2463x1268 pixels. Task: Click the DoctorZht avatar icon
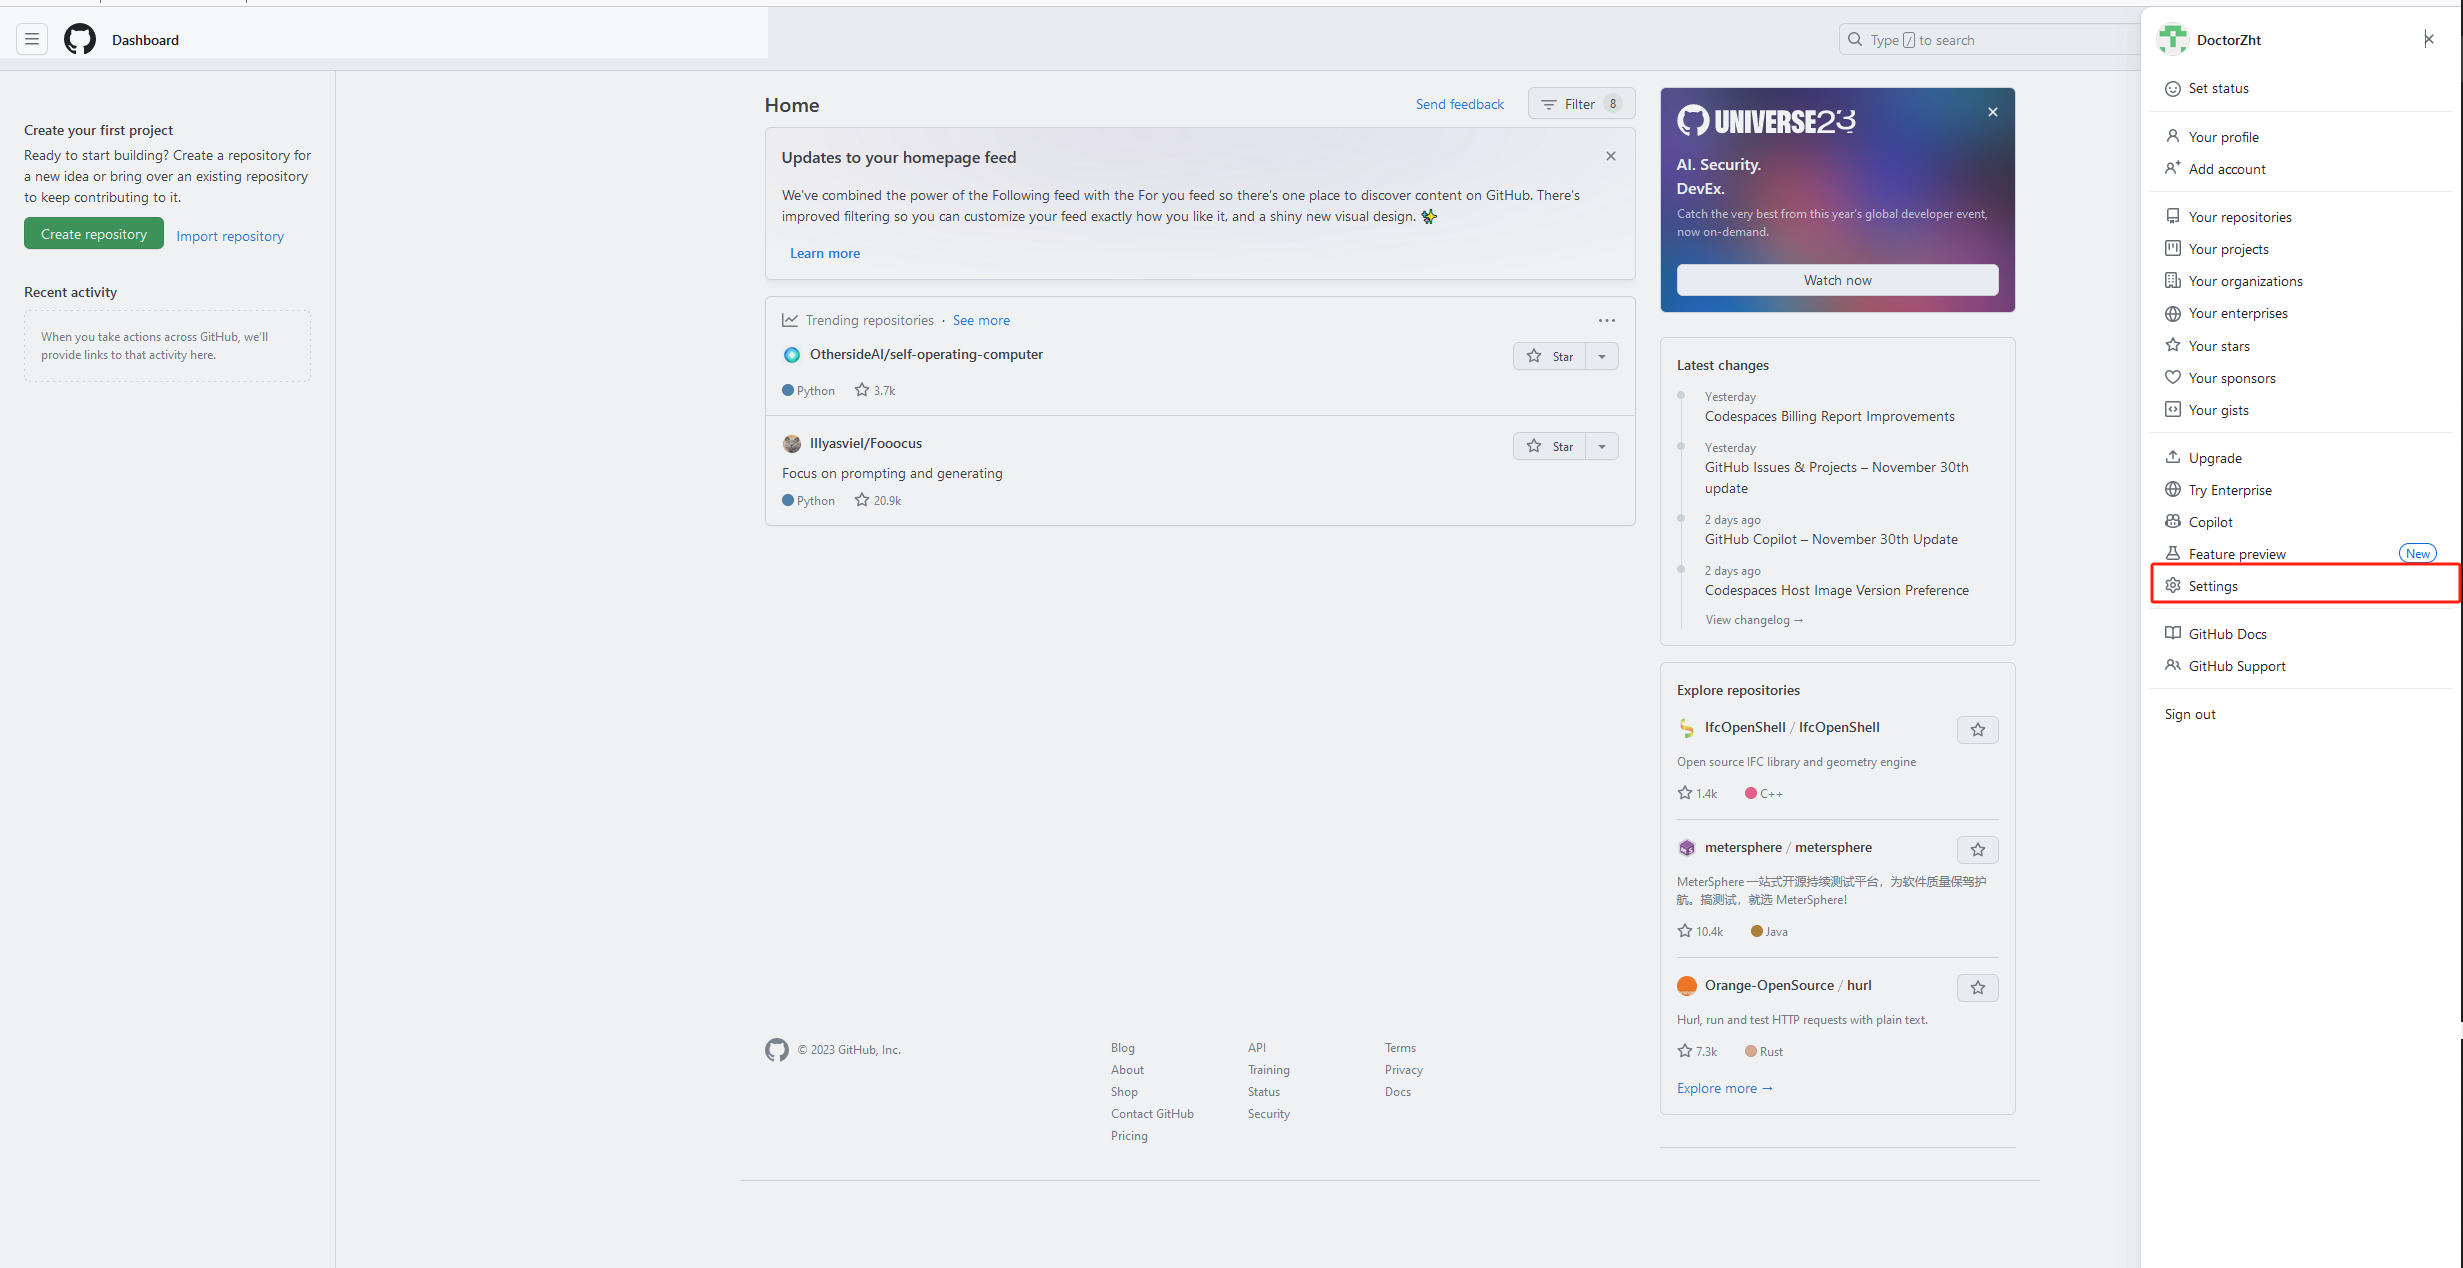[2172, 39]
